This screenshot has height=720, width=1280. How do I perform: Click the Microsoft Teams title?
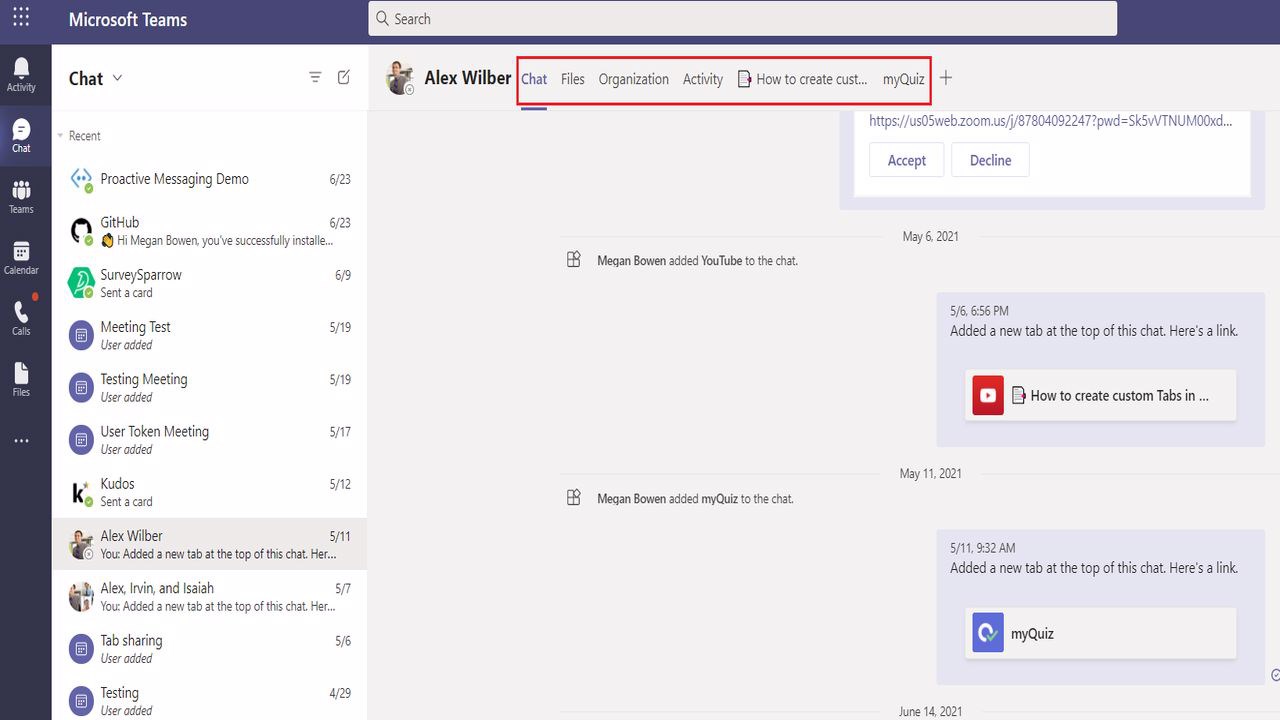coord(128,19)
